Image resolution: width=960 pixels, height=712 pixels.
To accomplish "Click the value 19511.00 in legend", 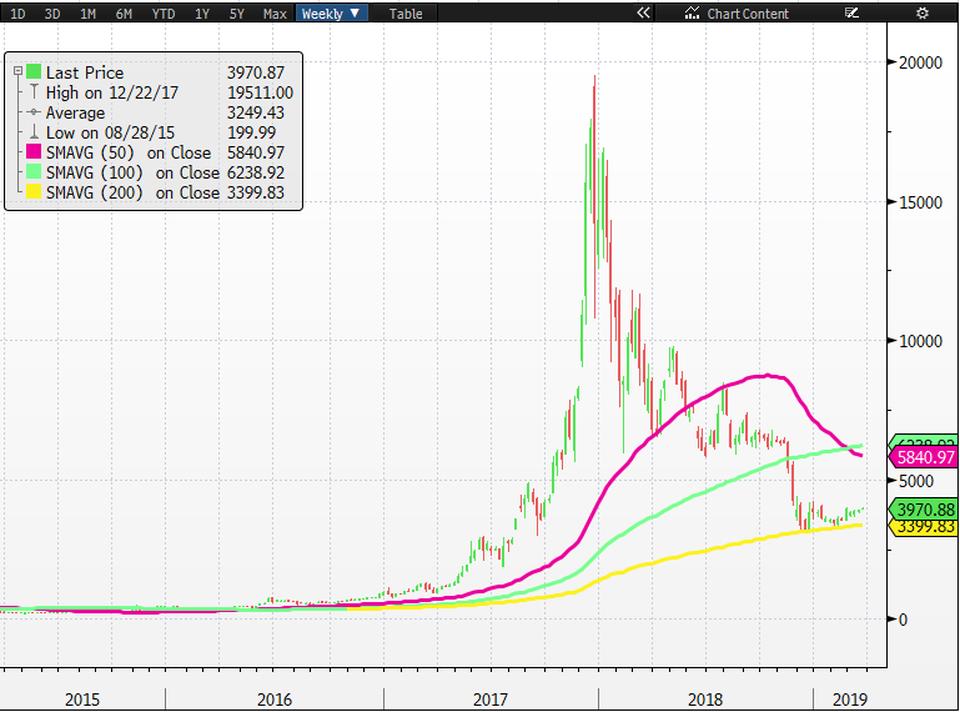I will (260, 92).
